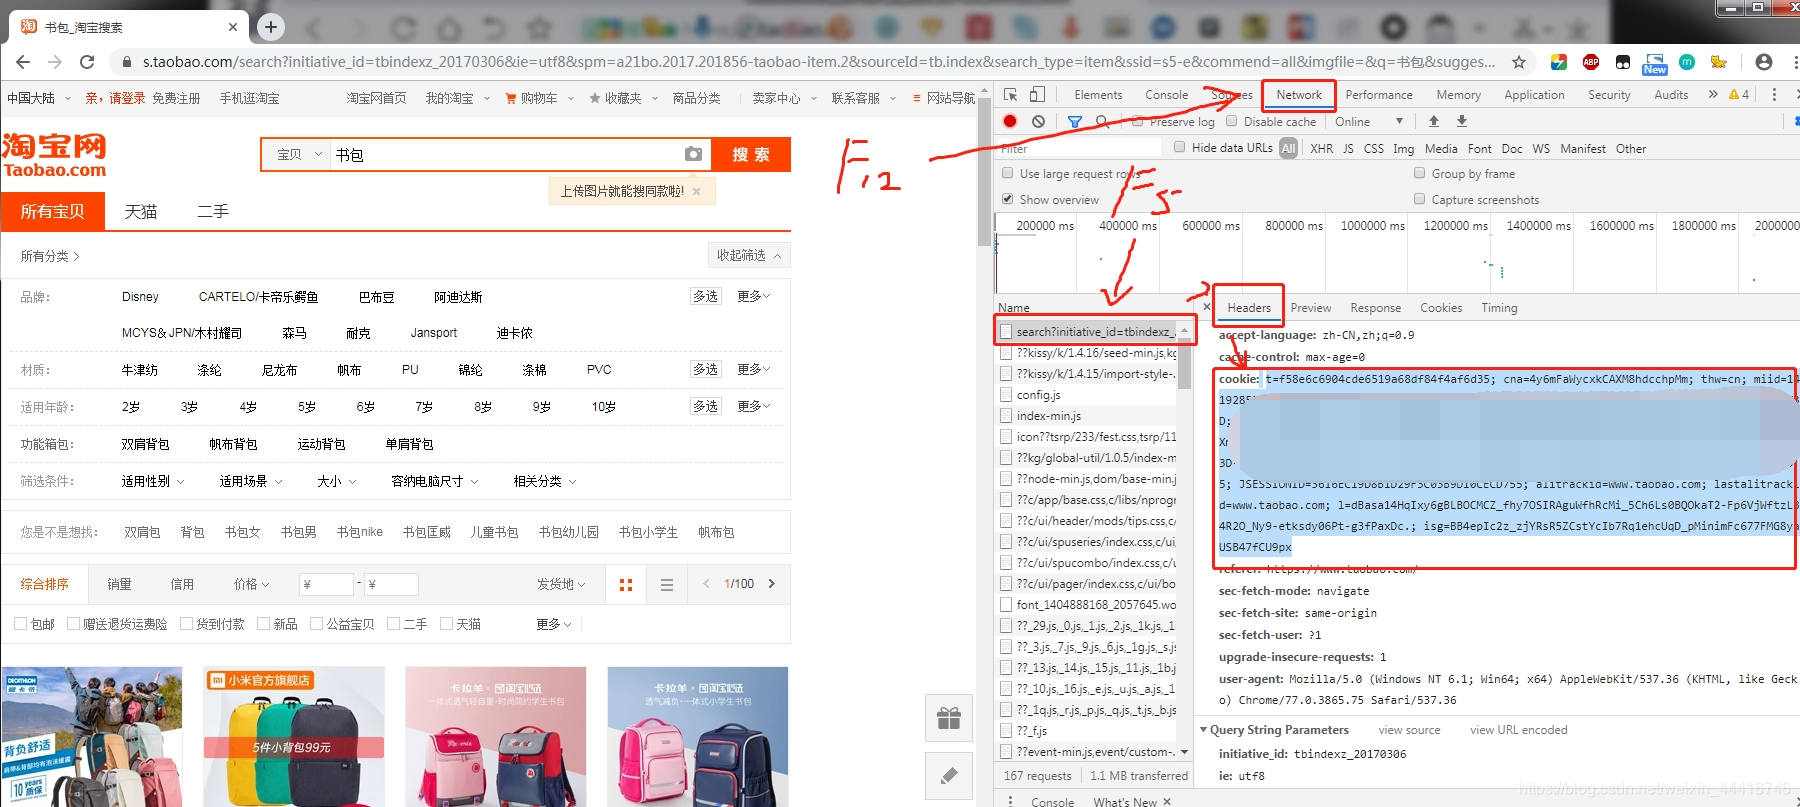This screenshot has height=807, width=1800.
Task: Tick the 包邮 free shipping checkbox
Action: coord(20,624)
